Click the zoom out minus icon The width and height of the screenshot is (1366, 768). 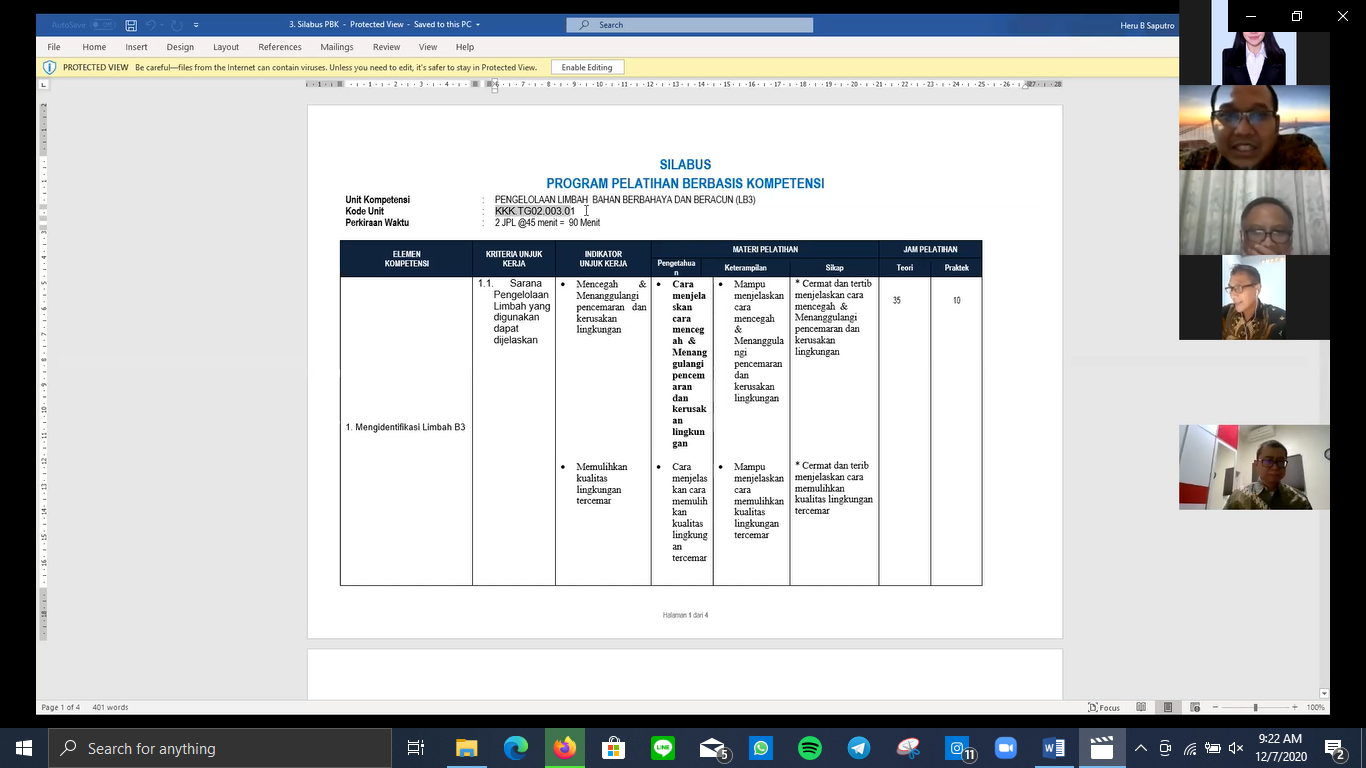click(x=1217, y=707)
